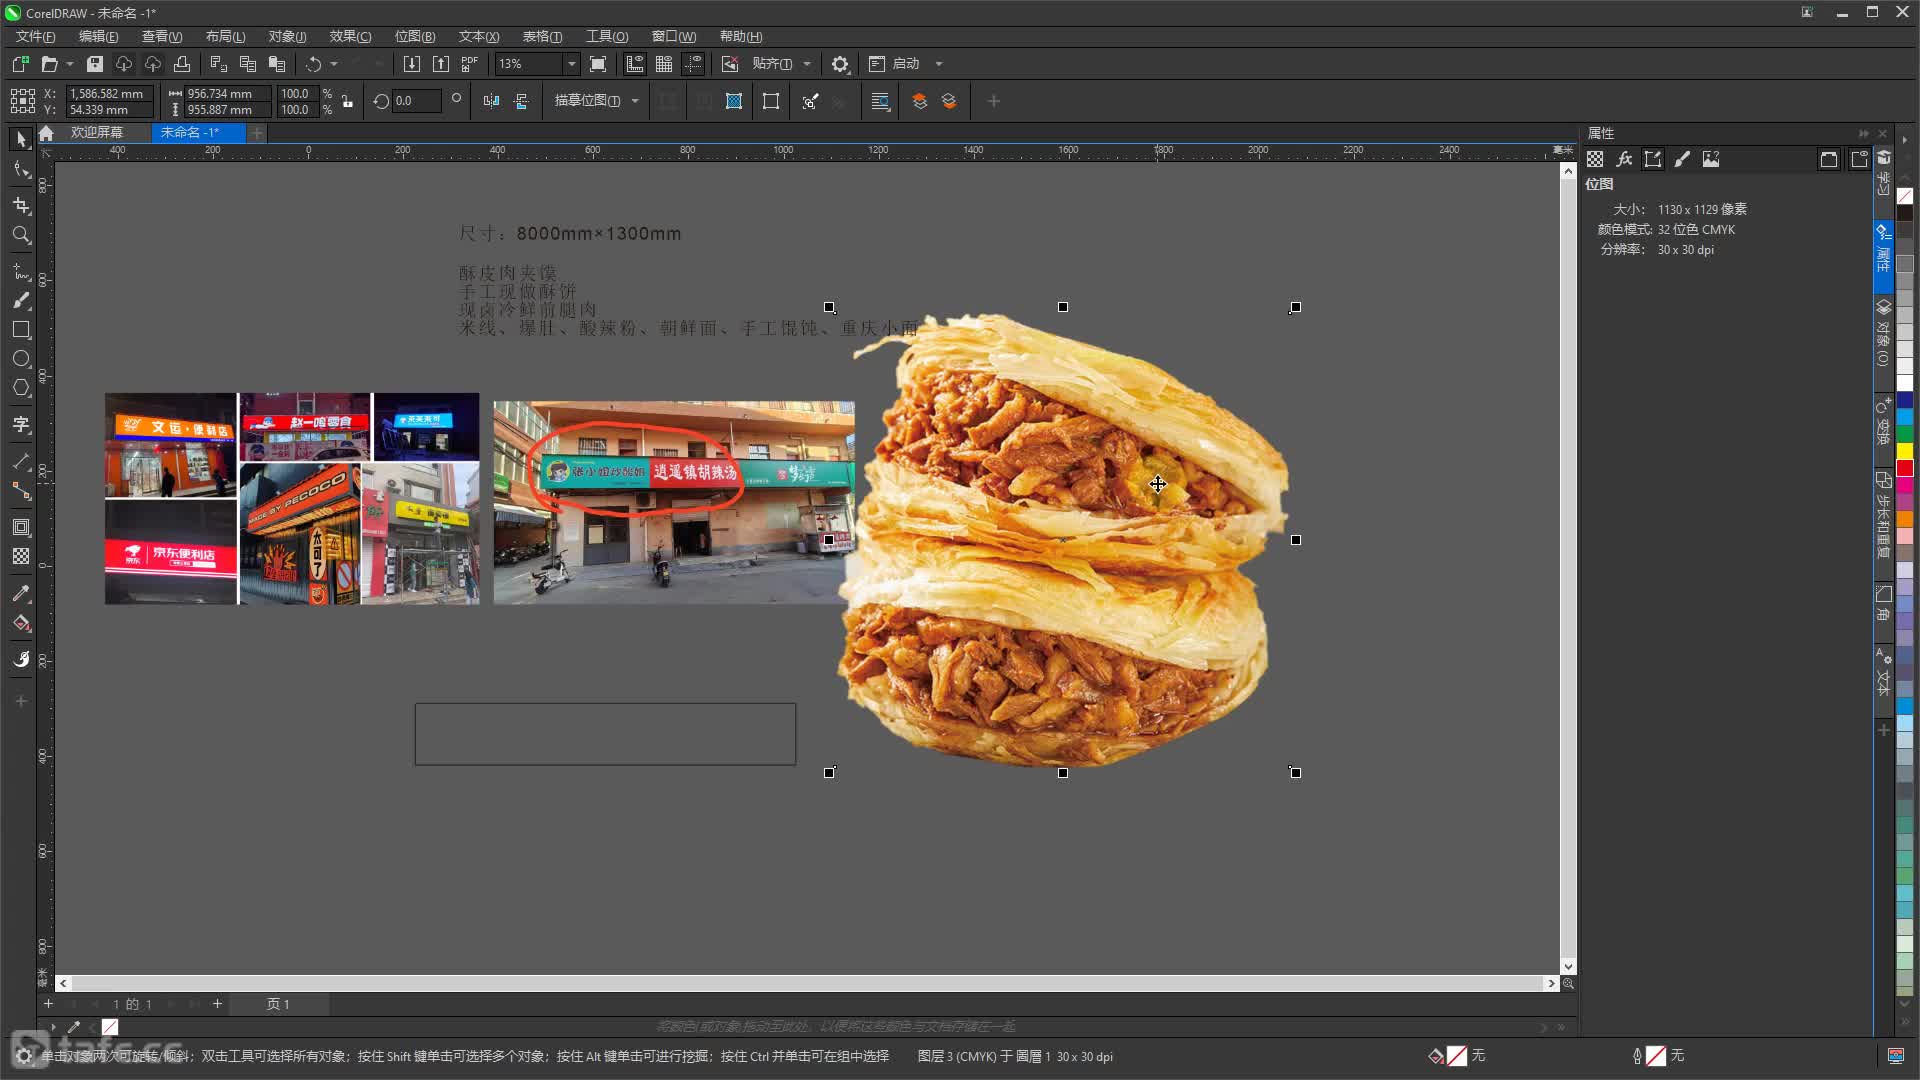Toggle Properties docker tab mode button
1920x1080 pixels.
coord(1859,159)
